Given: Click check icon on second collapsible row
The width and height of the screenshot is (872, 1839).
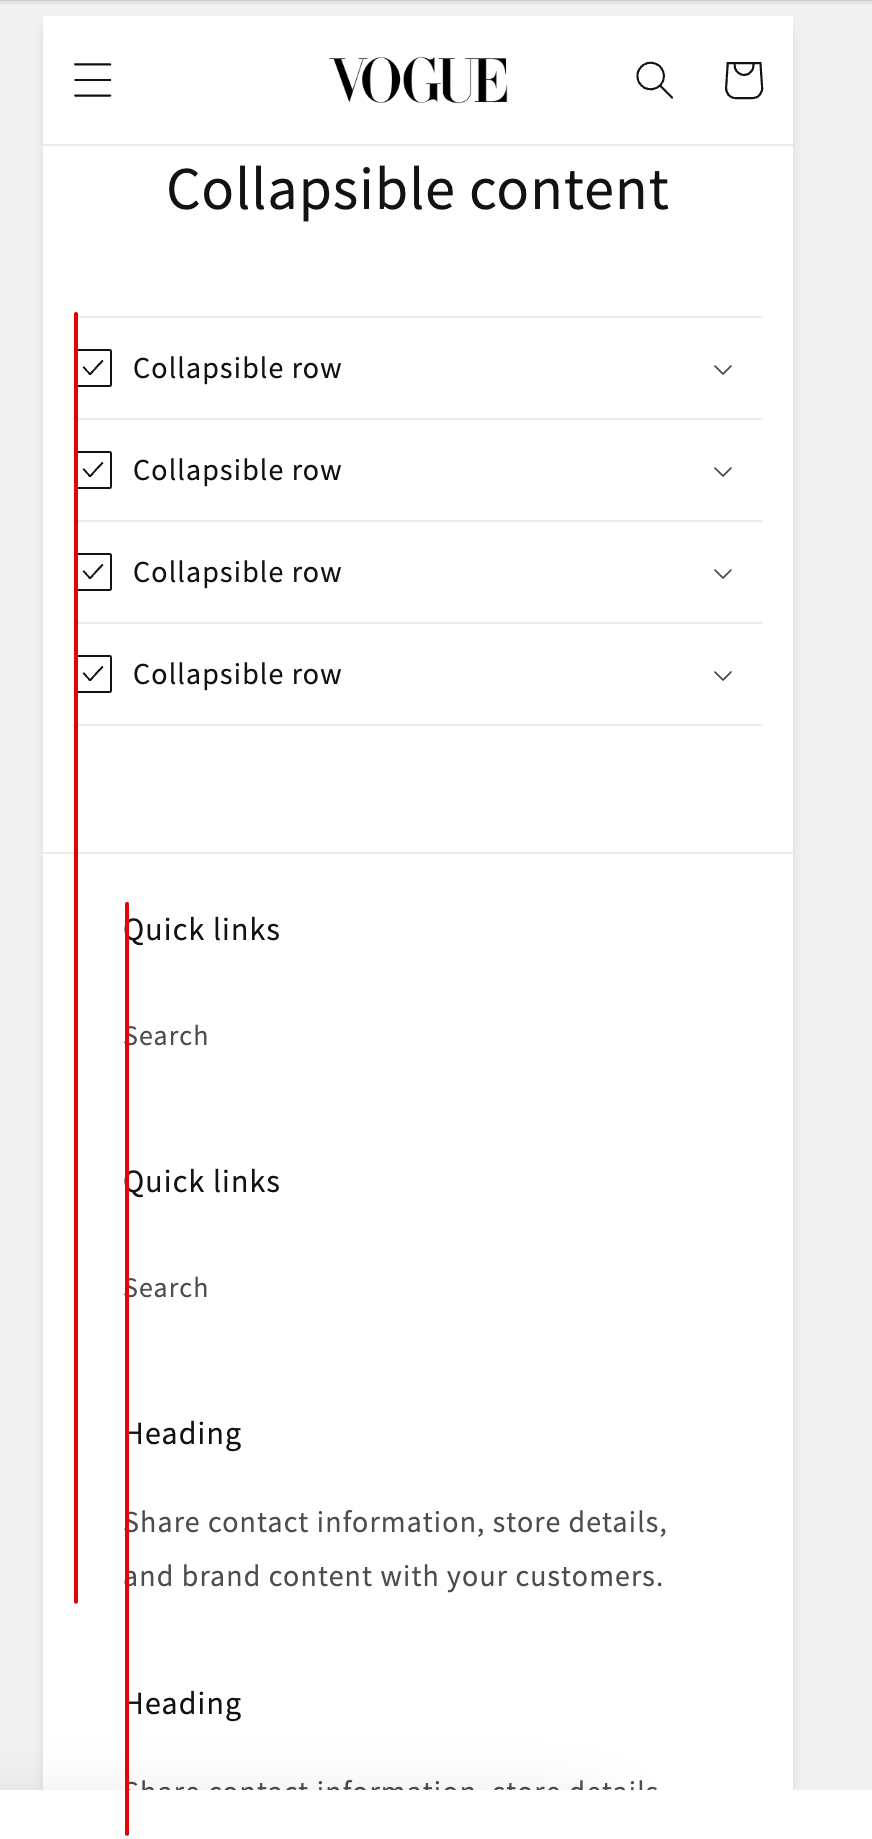Looking at the screenshot, I should tap(95, 470).
